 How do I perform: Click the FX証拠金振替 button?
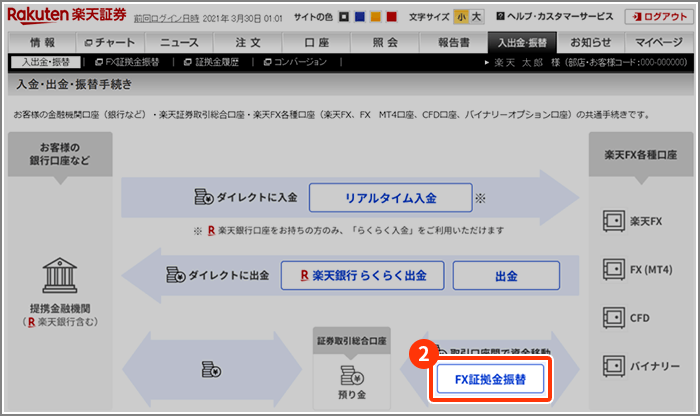point(490,379)
